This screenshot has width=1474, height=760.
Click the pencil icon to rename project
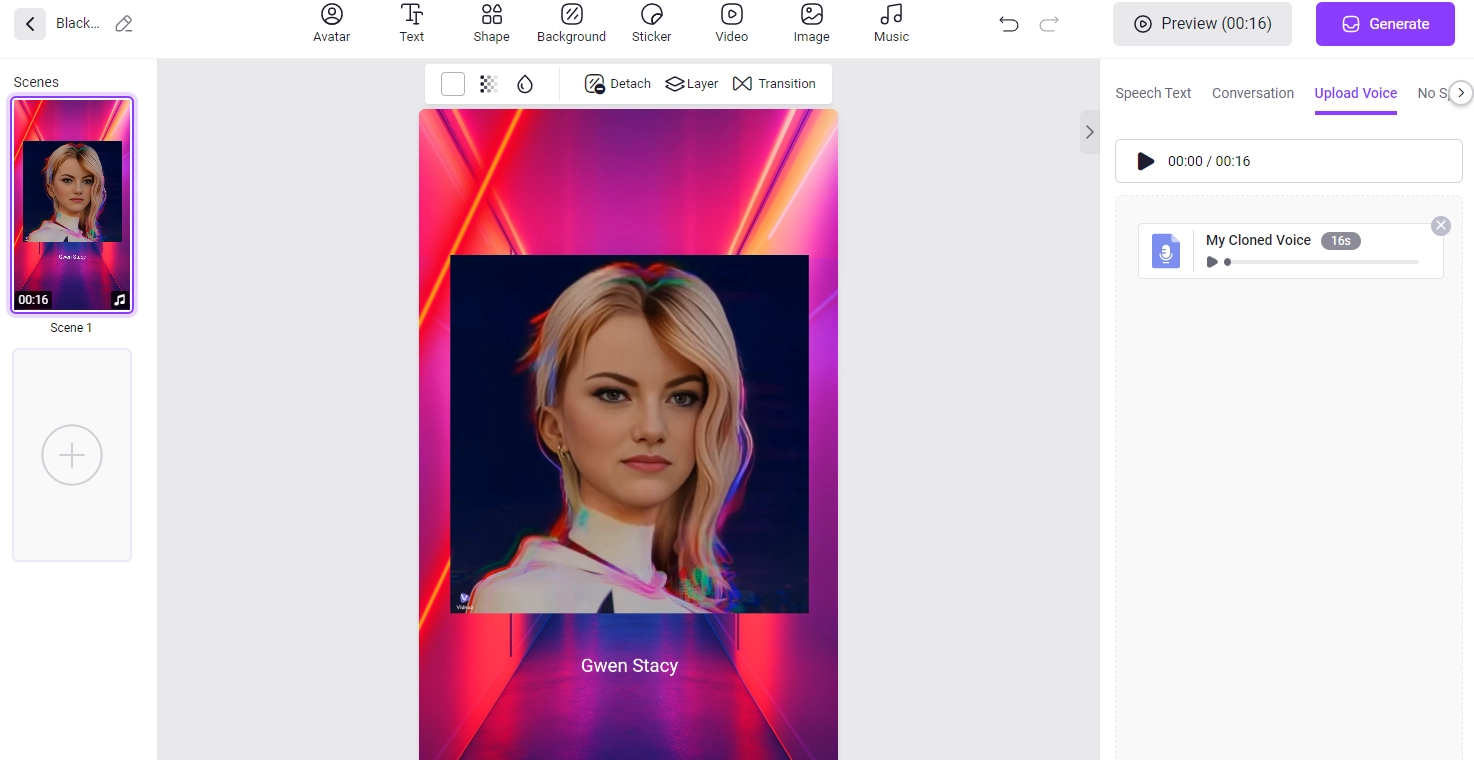point(124,24)
